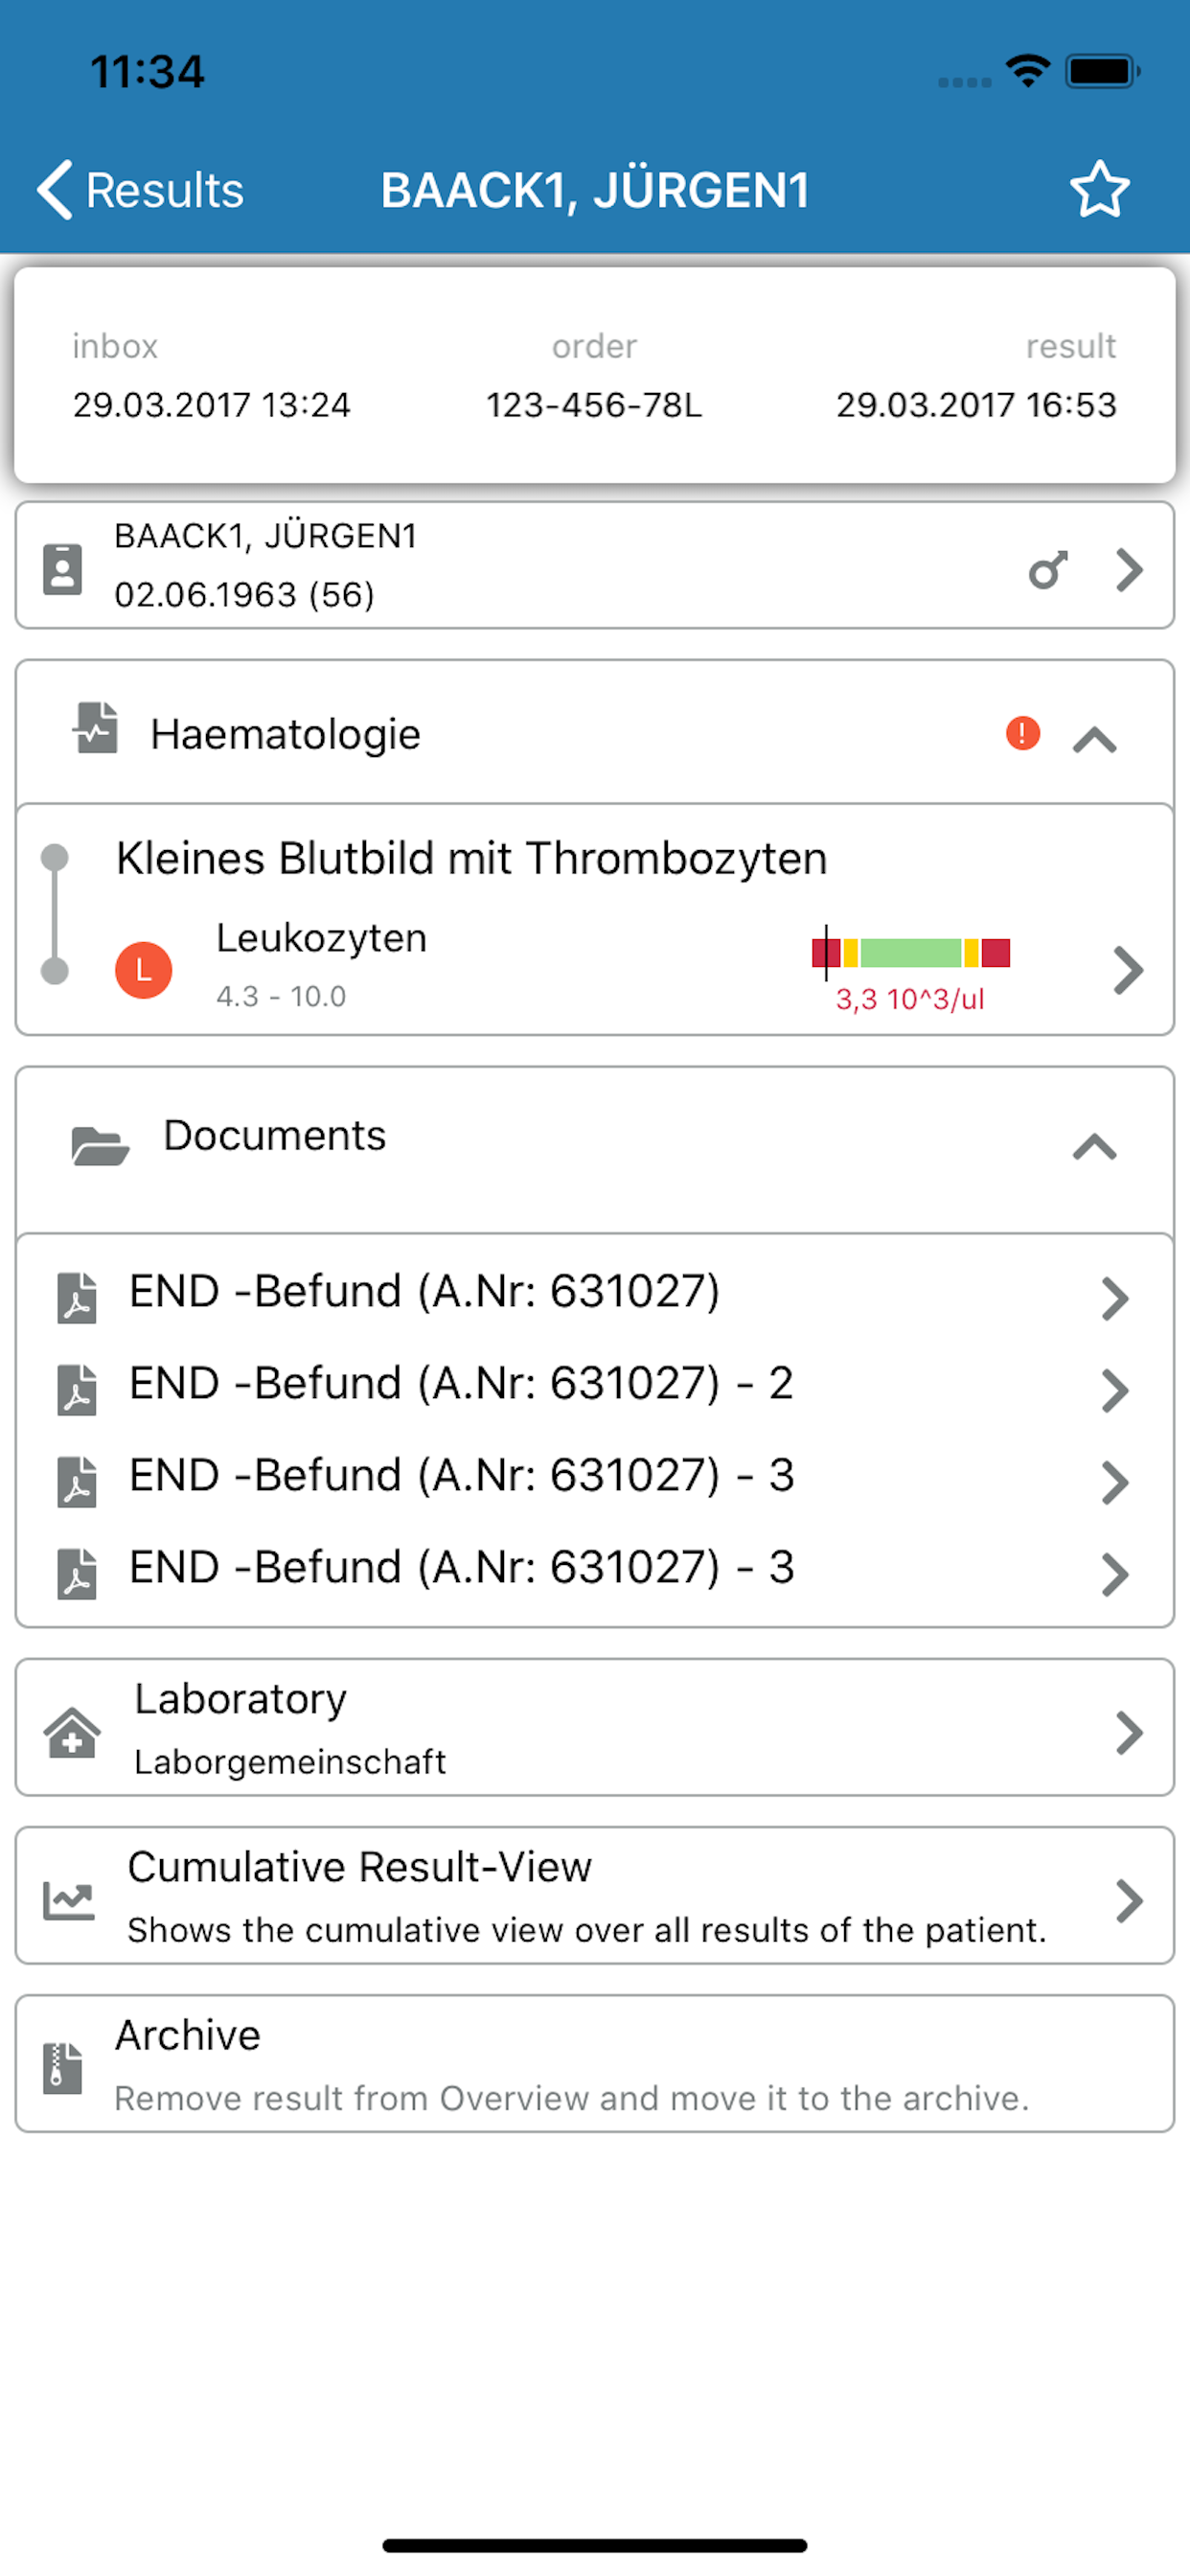Tap the red Haematologie alert indicator
The image size is (1190, 2576).
pyautogui.click(x=1022, y=733)
